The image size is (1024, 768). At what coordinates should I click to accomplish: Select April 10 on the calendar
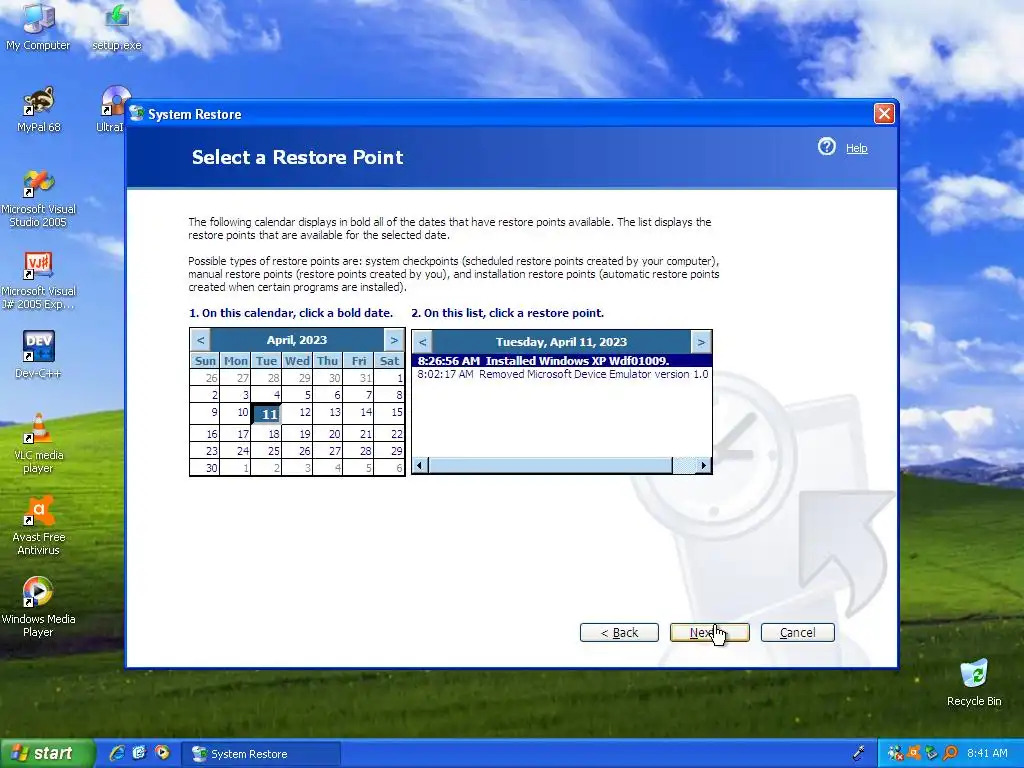click(x=236, y=413)
